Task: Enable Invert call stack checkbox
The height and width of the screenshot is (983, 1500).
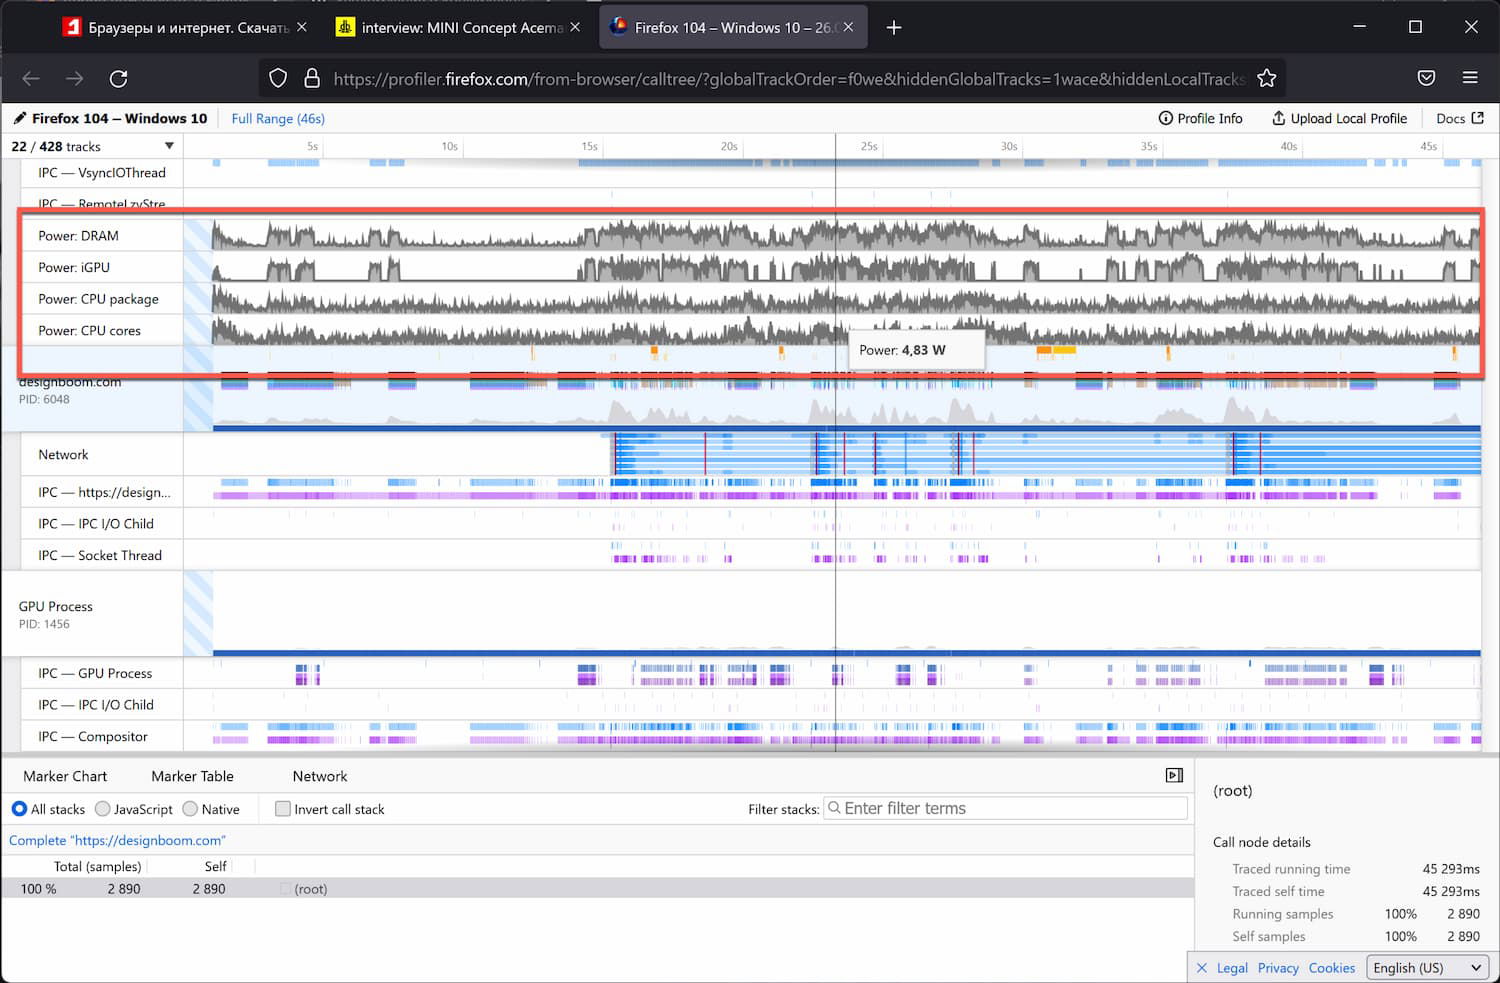Action: click(283, 809)
